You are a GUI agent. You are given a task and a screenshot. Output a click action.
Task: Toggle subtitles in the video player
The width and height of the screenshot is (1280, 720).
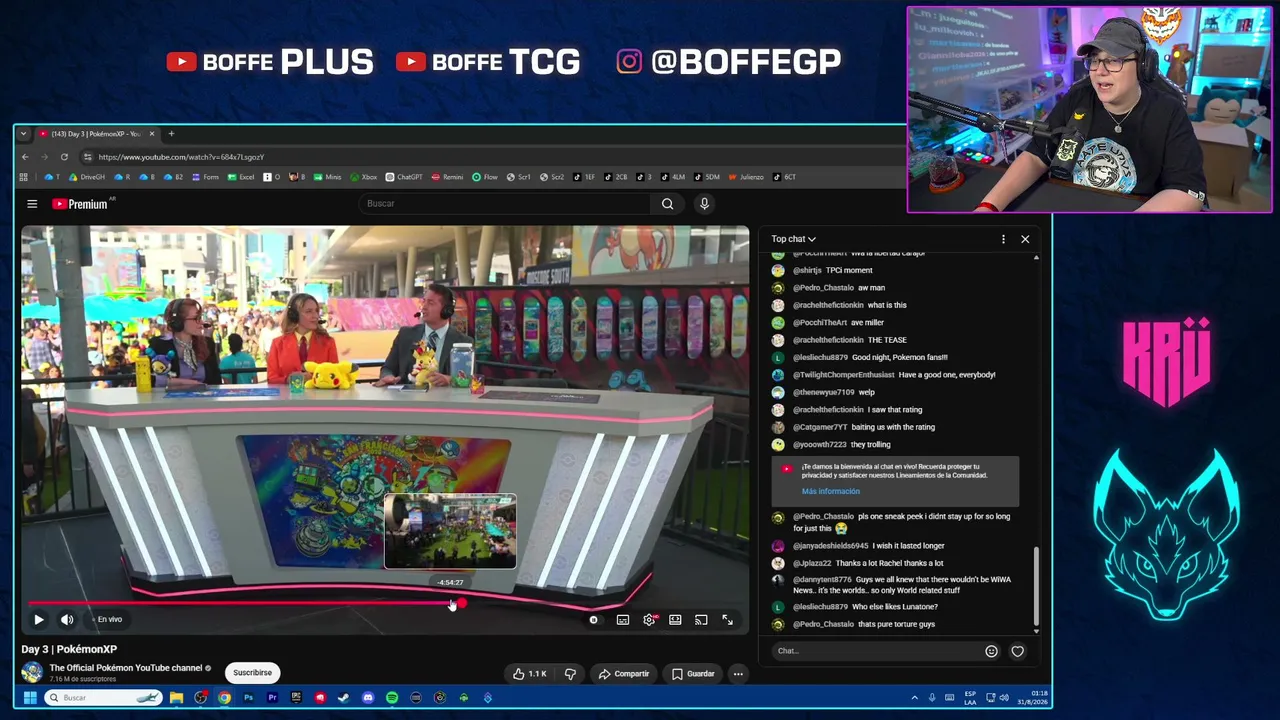click(623, 620)
